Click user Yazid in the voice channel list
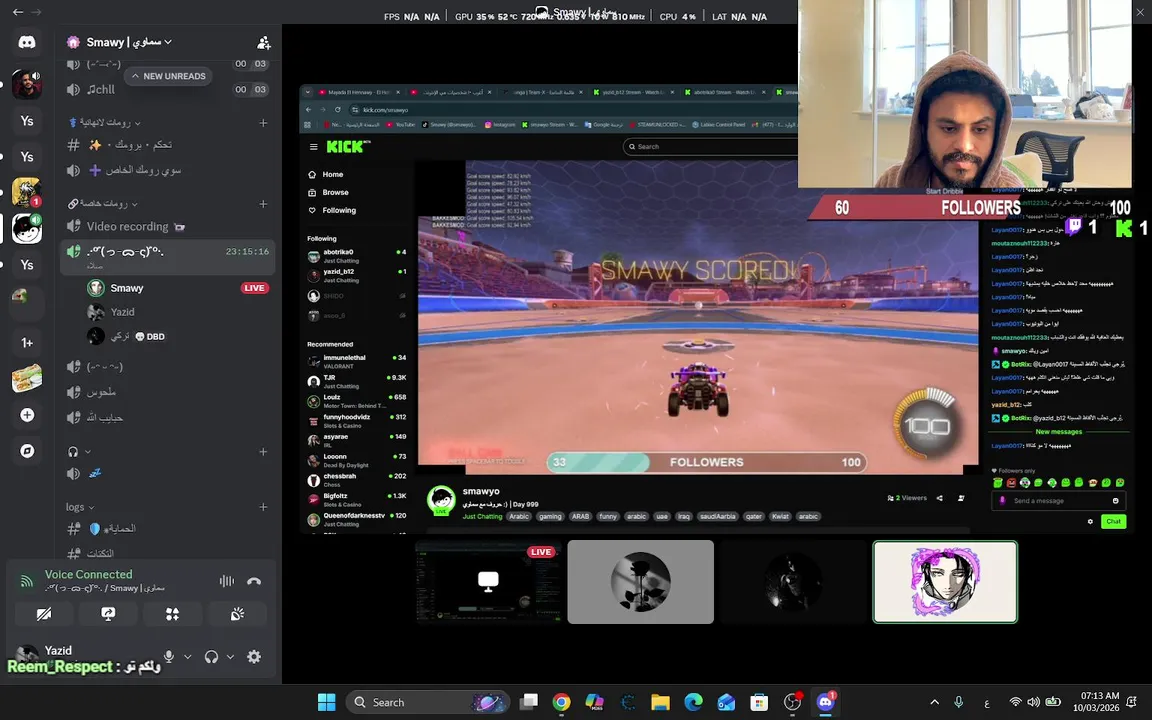The height and width of the screenshot is (720, 1152). (179, 312)
